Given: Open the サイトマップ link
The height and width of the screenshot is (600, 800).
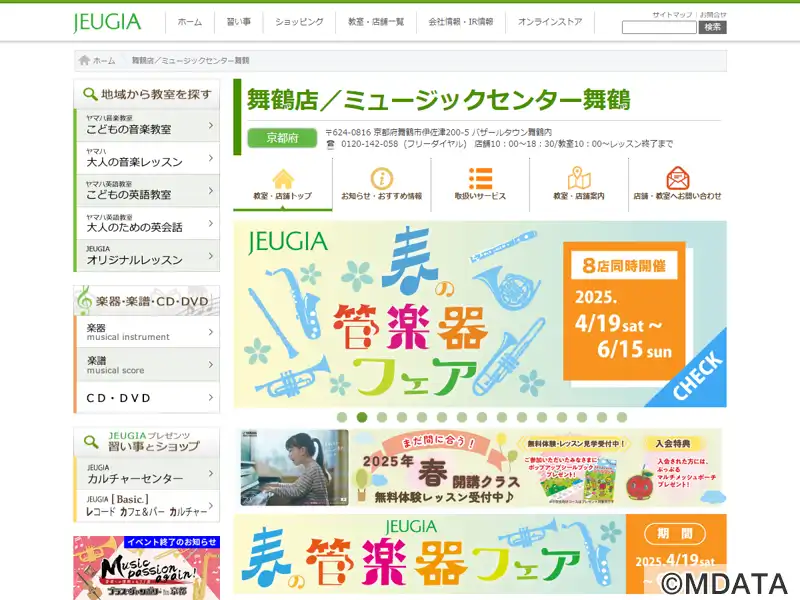Looking at the screenshot, I should pyautogui.click(x=672, y=14).
